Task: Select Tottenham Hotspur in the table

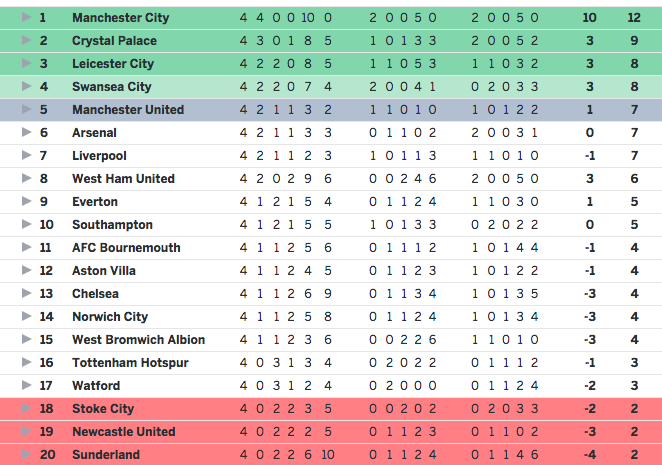Action: (130, 363)
